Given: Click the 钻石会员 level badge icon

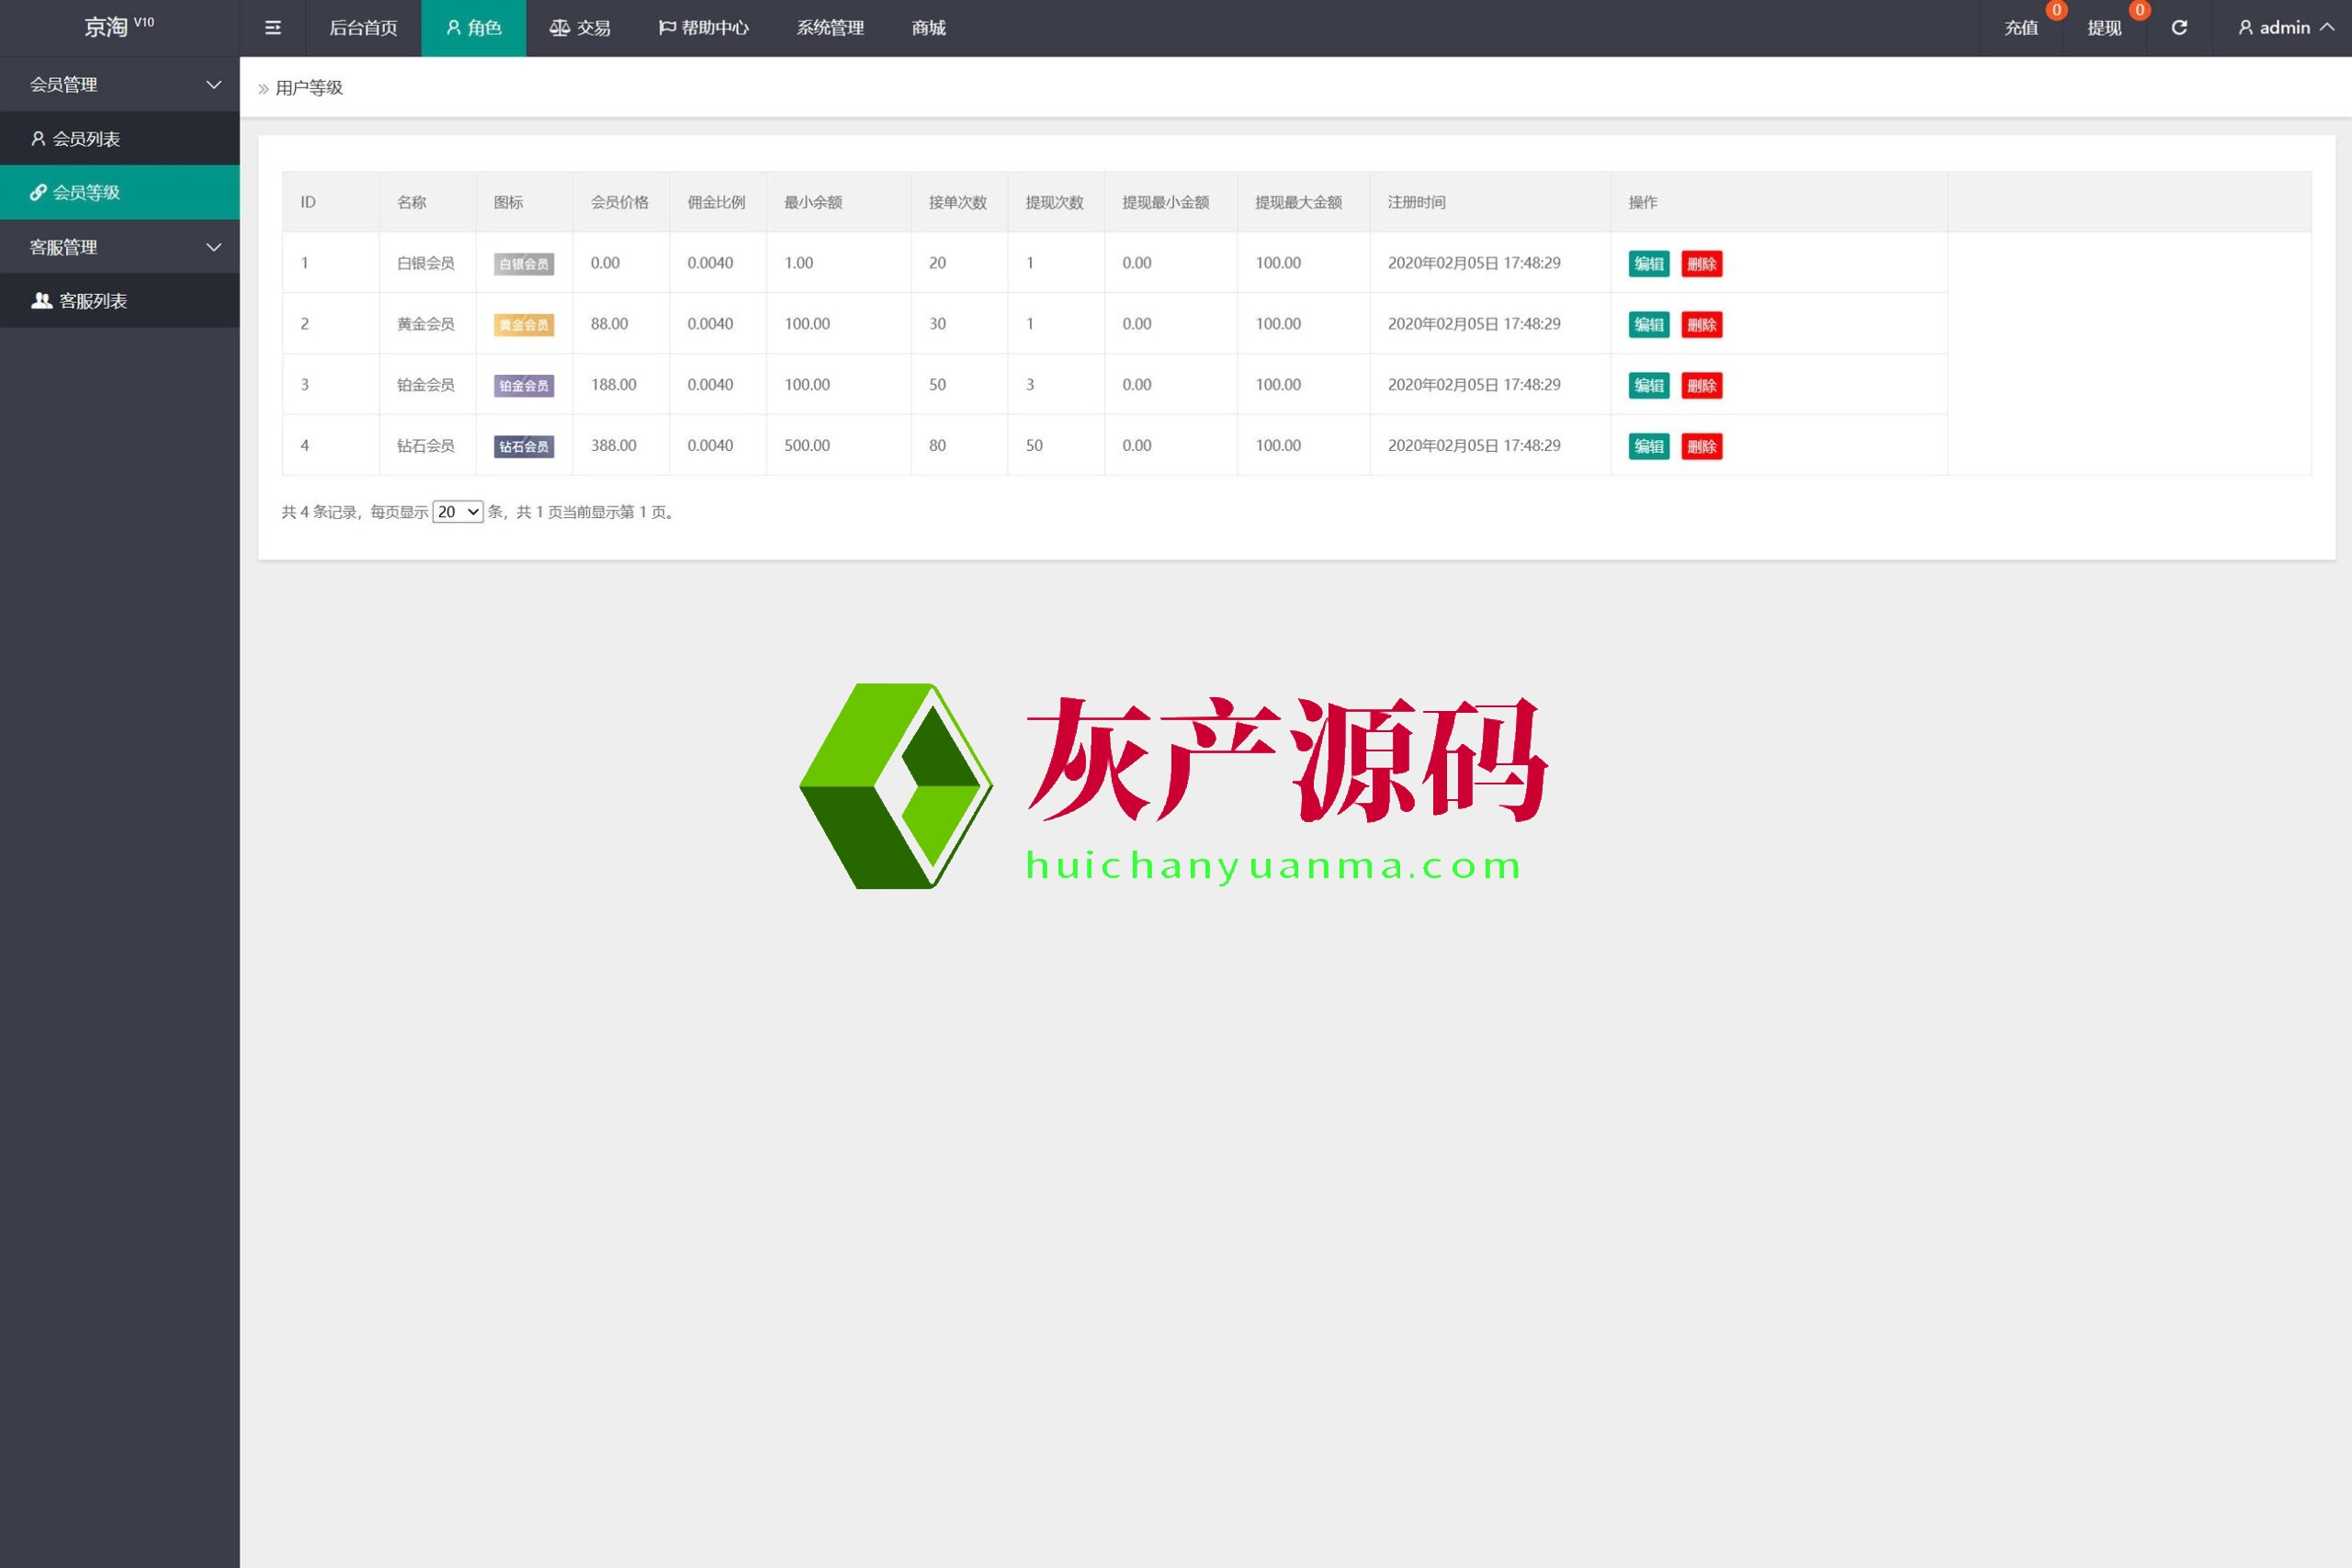Looking at the screenshot, I should [x=524, y=447].
